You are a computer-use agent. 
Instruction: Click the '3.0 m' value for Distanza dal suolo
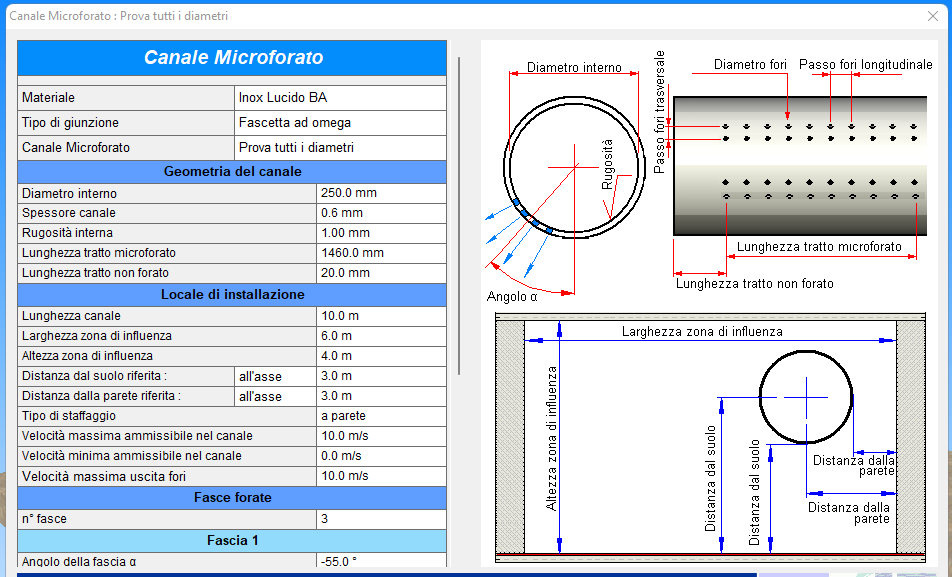click(381, 376)
